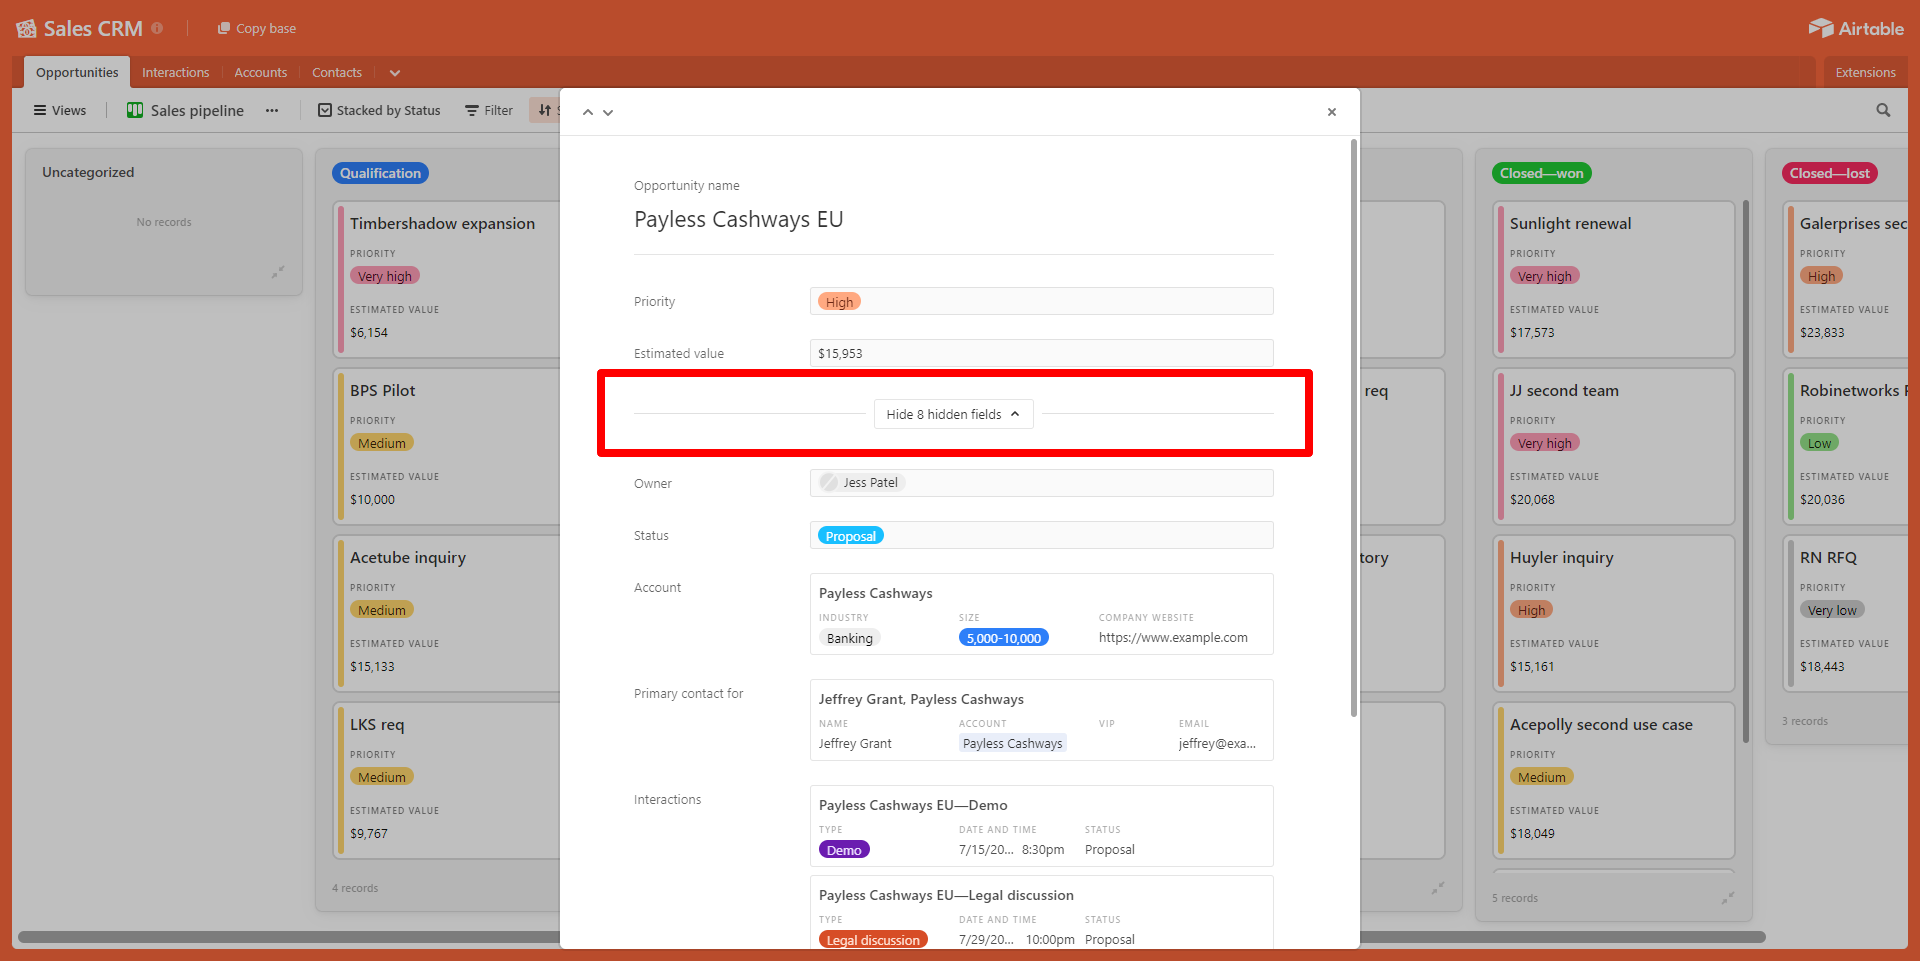Screen dimensions: 1920x961
Task: Open the Sales pipeline view options menu
Action: point(271,110)
